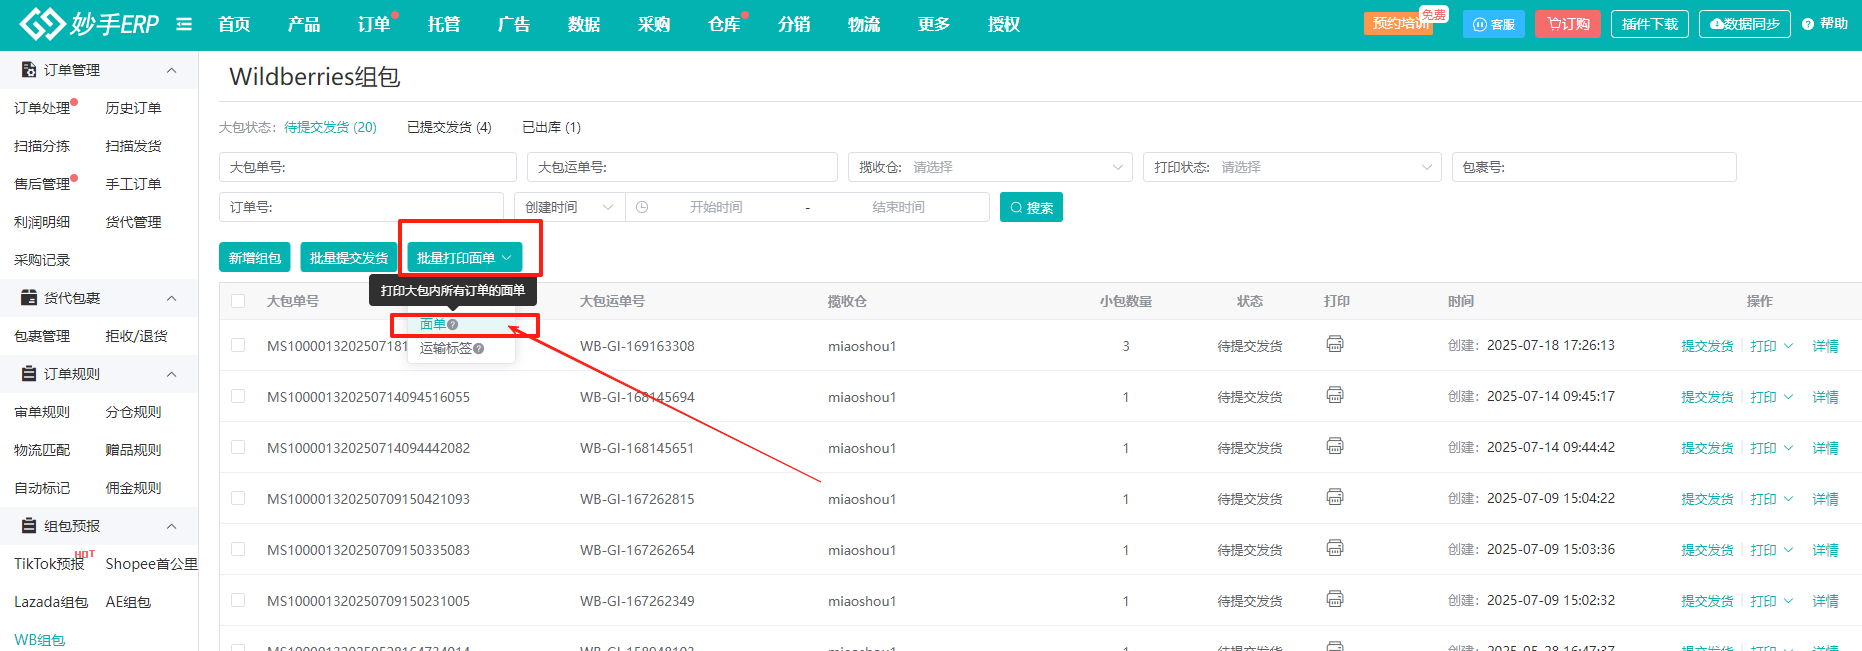1862x651 pixels.
Task: Click the printer icon for WB-GI-167262349
Action: [1335, 599]
